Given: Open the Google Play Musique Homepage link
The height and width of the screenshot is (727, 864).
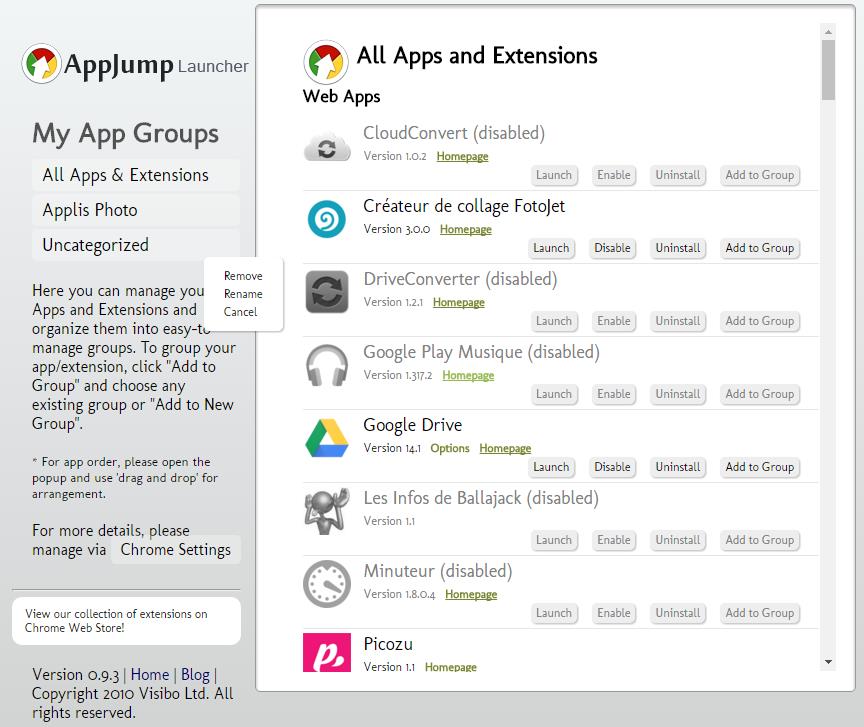Looking at the screenshot, I should point(468,375).
